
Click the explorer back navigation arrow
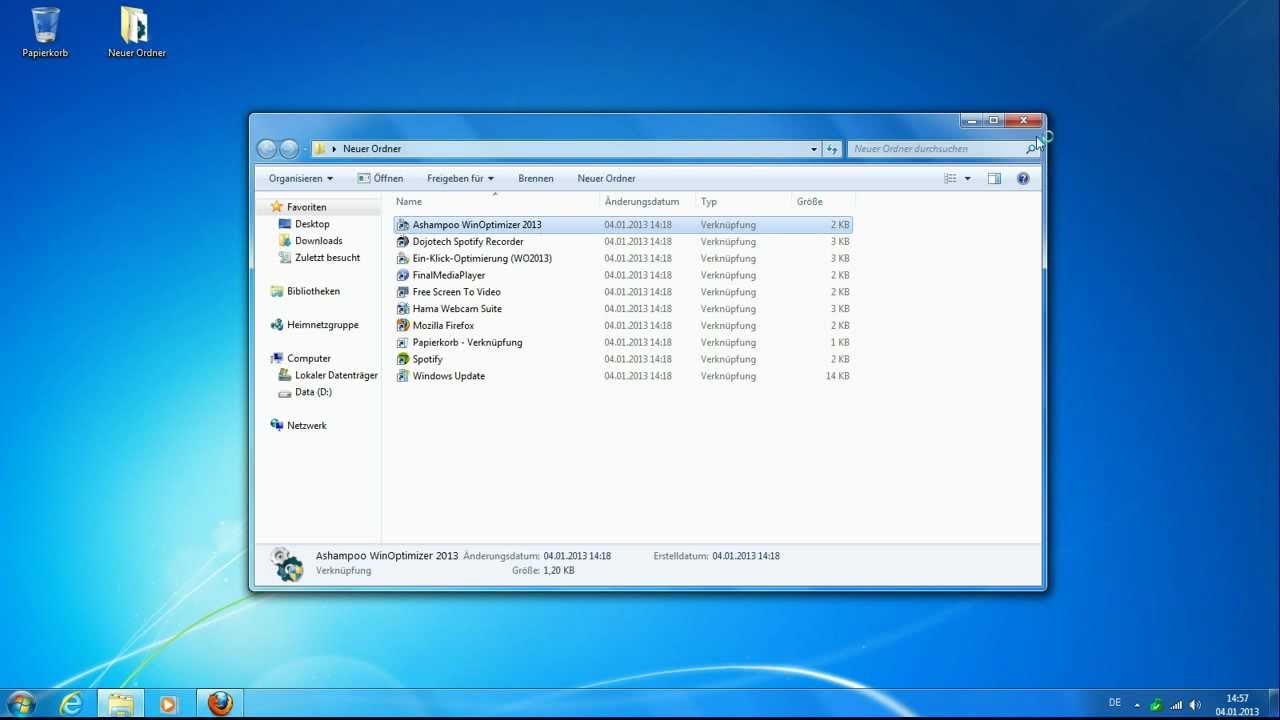pyautogui.click(x=267, y=149)
